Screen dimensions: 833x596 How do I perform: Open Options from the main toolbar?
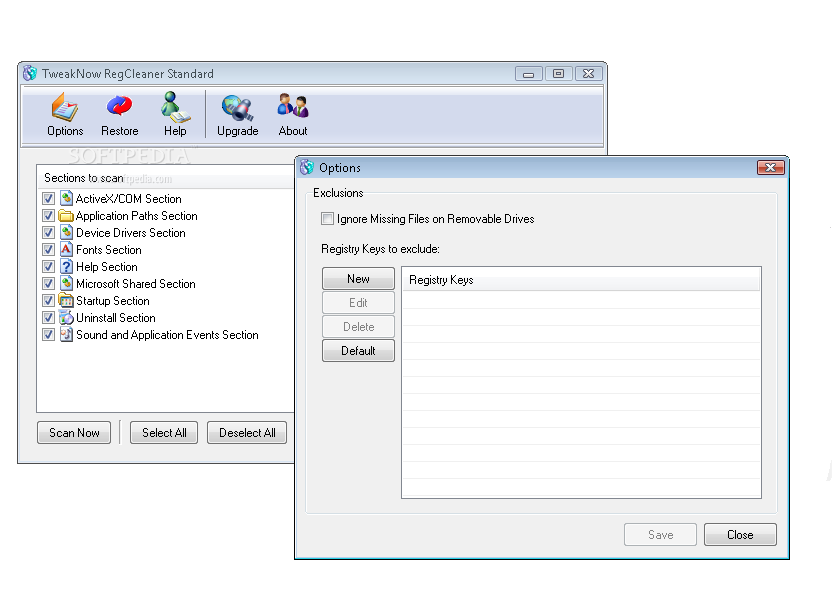[65, 115]
